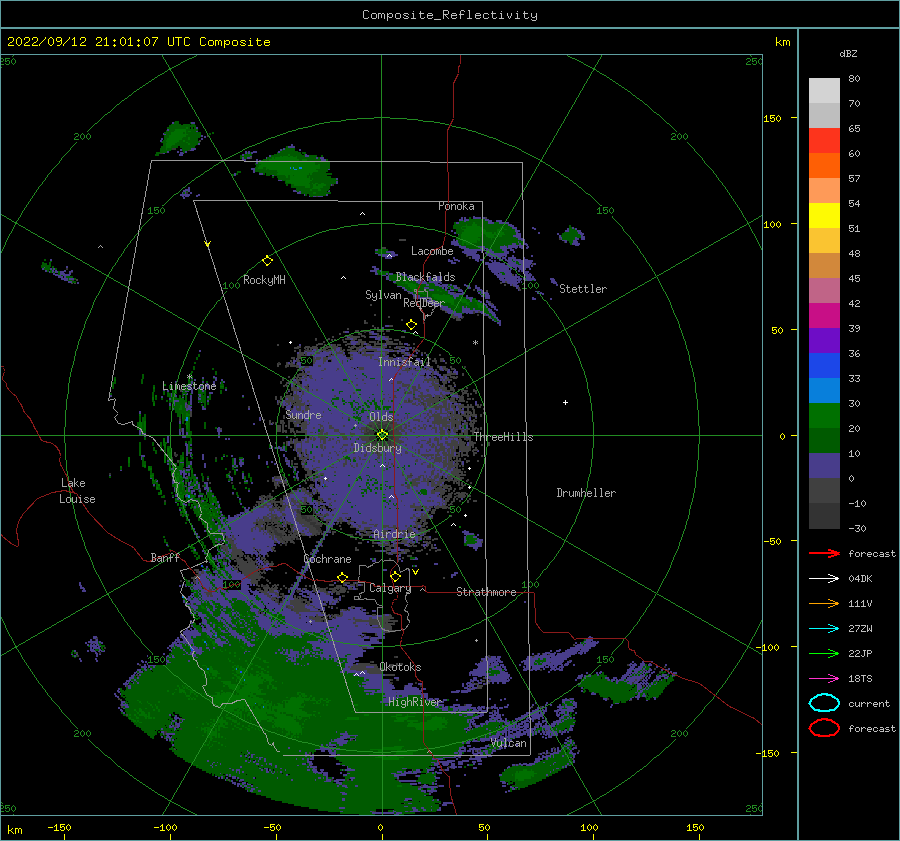Click the HighRiver label
Viewport: 900px width, 841px height.
[x=414, y=702]
